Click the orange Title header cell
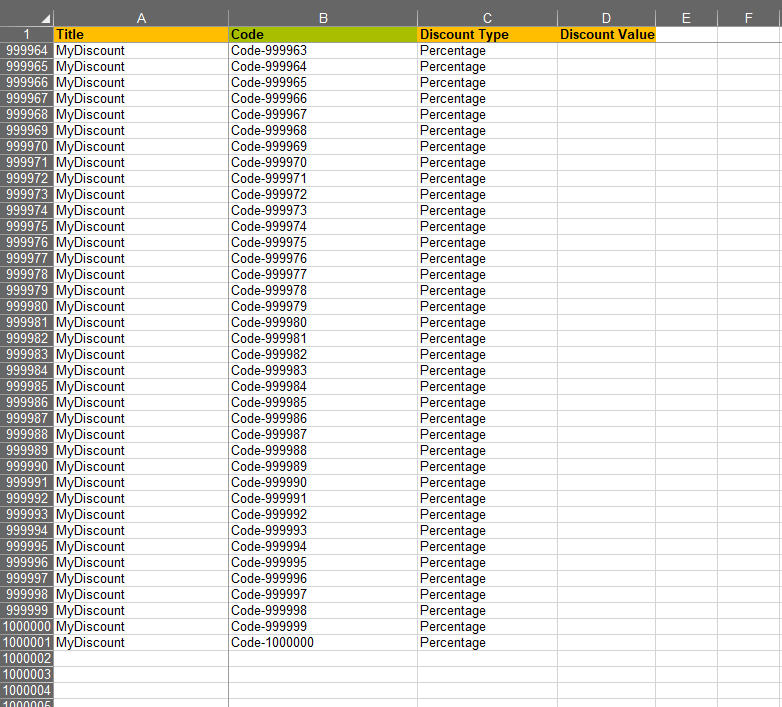782x707 pixels. click(x=141, y=35)
